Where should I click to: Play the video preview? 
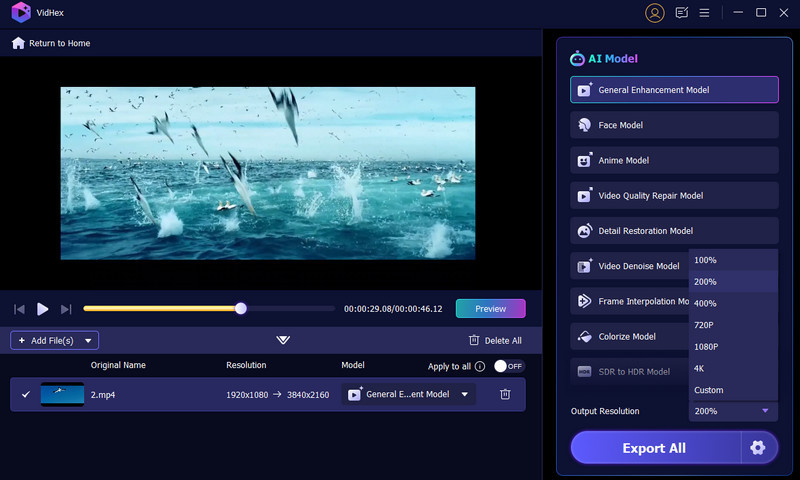[43, 309]
